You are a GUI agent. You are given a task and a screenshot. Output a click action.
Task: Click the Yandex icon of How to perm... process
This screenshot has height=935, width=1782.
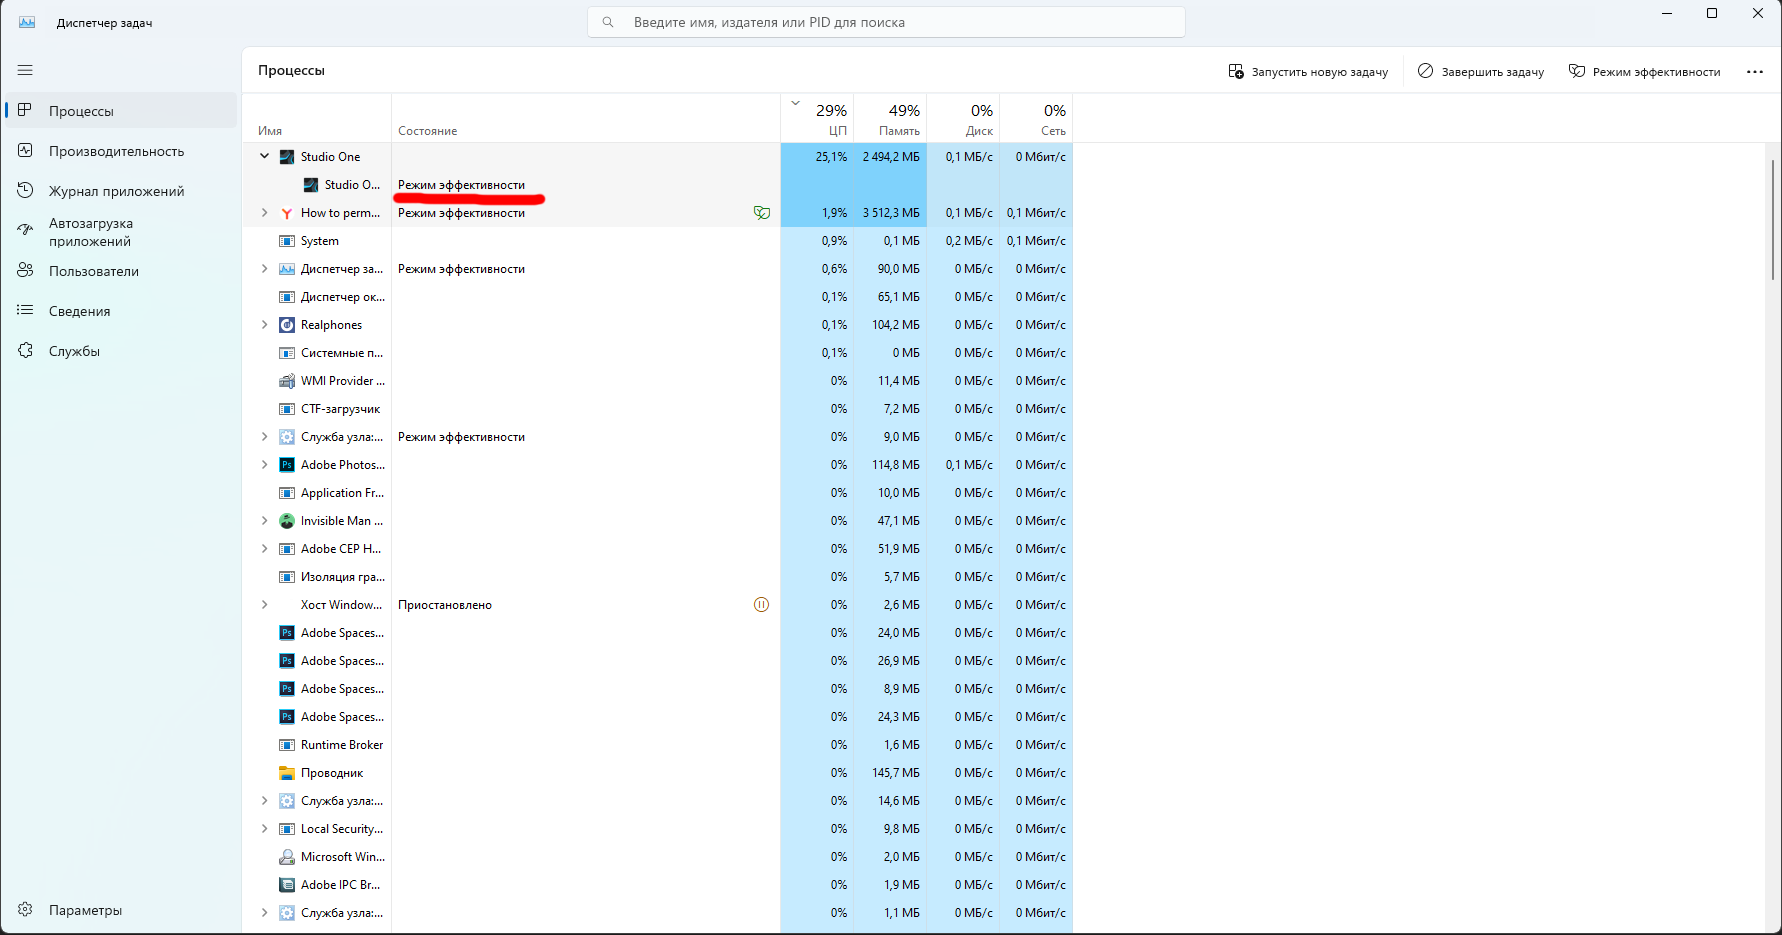point(287,213)
